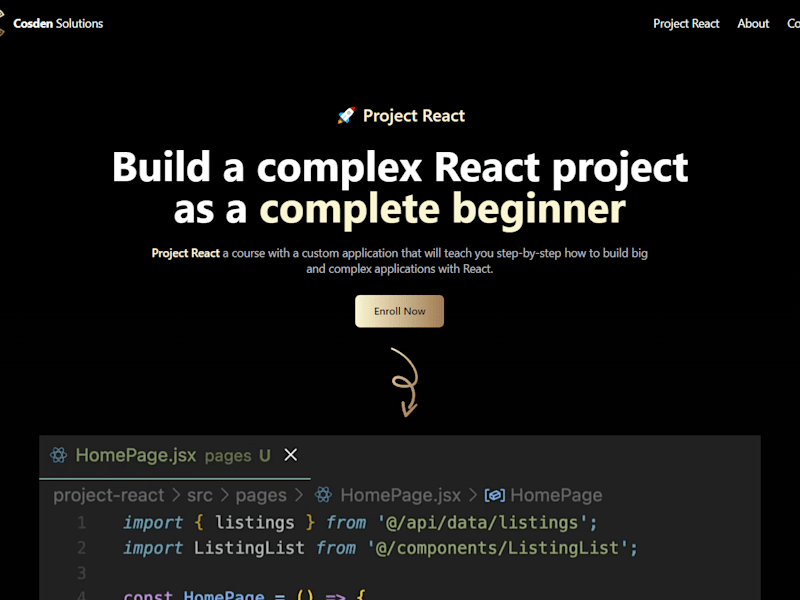Click the 'pages' label in the tab
The width and height of the screenshot is (800, 600).
228,456
